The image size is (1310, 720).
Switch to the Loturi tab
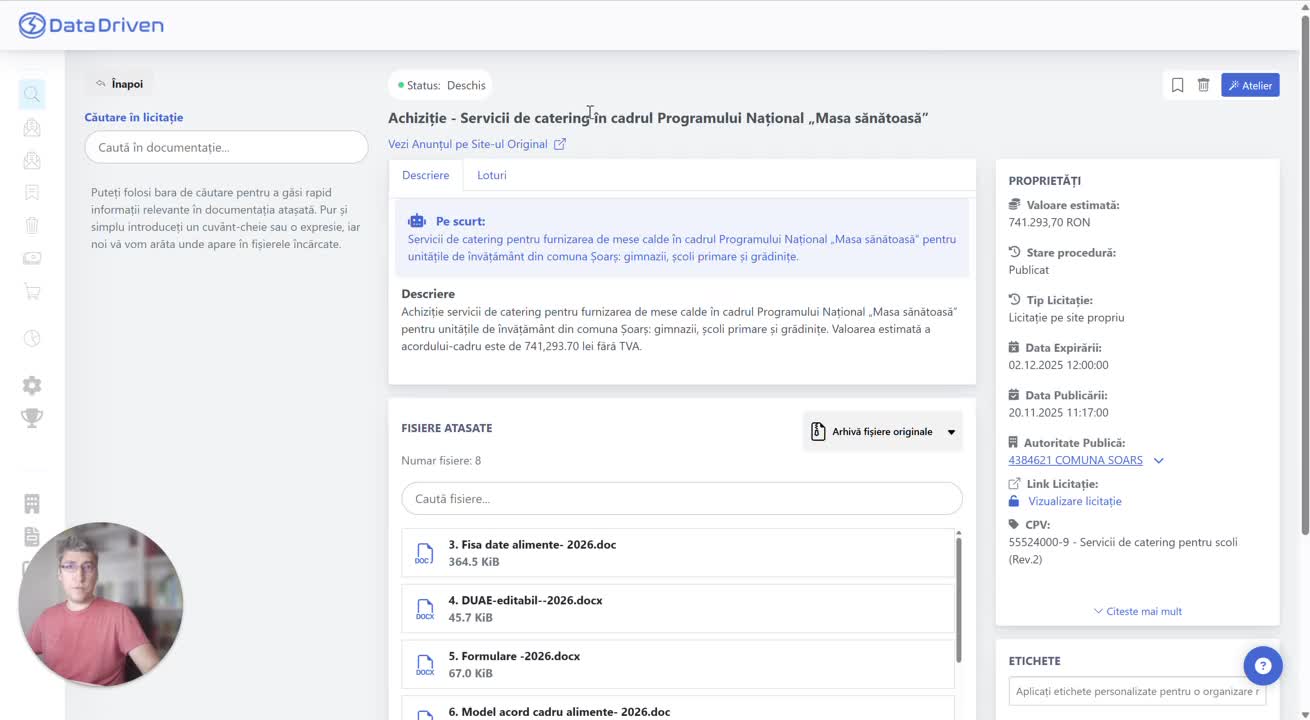pos(491,175)
